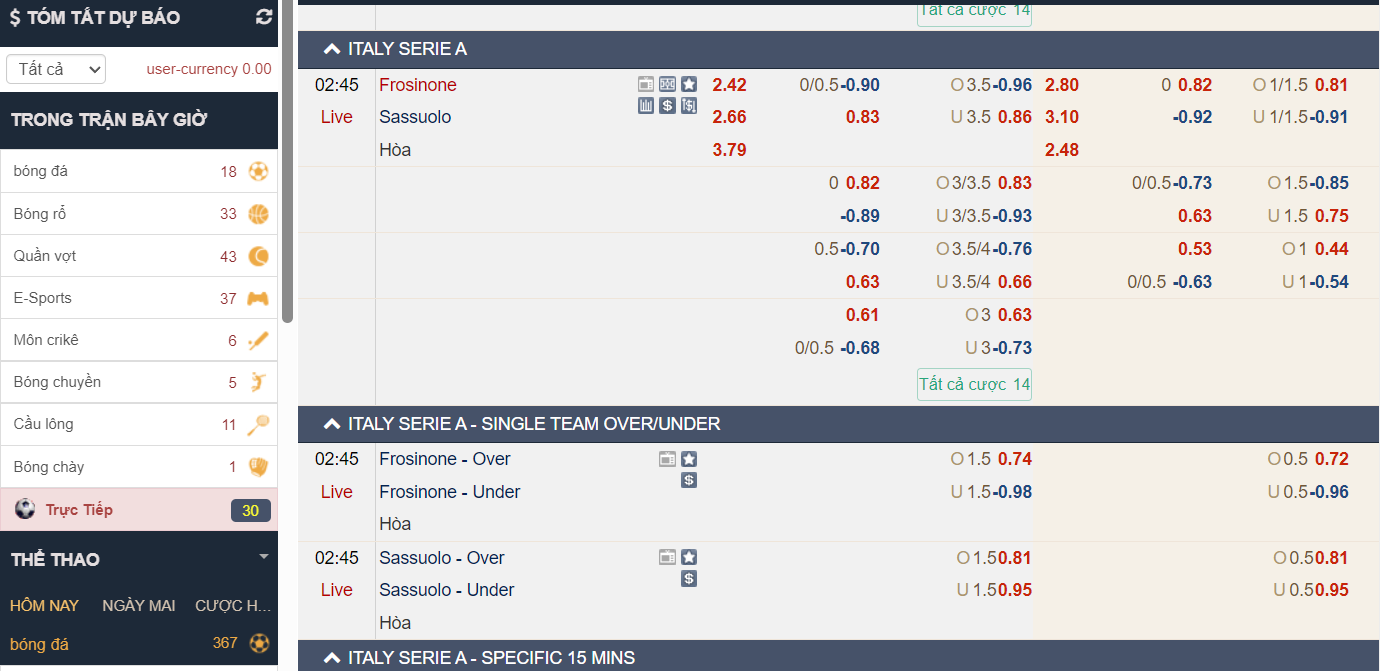This screenshot has width=1380, height=671.
Task: Favorite the Frosinone Over/Under market star
Action: 689,459
